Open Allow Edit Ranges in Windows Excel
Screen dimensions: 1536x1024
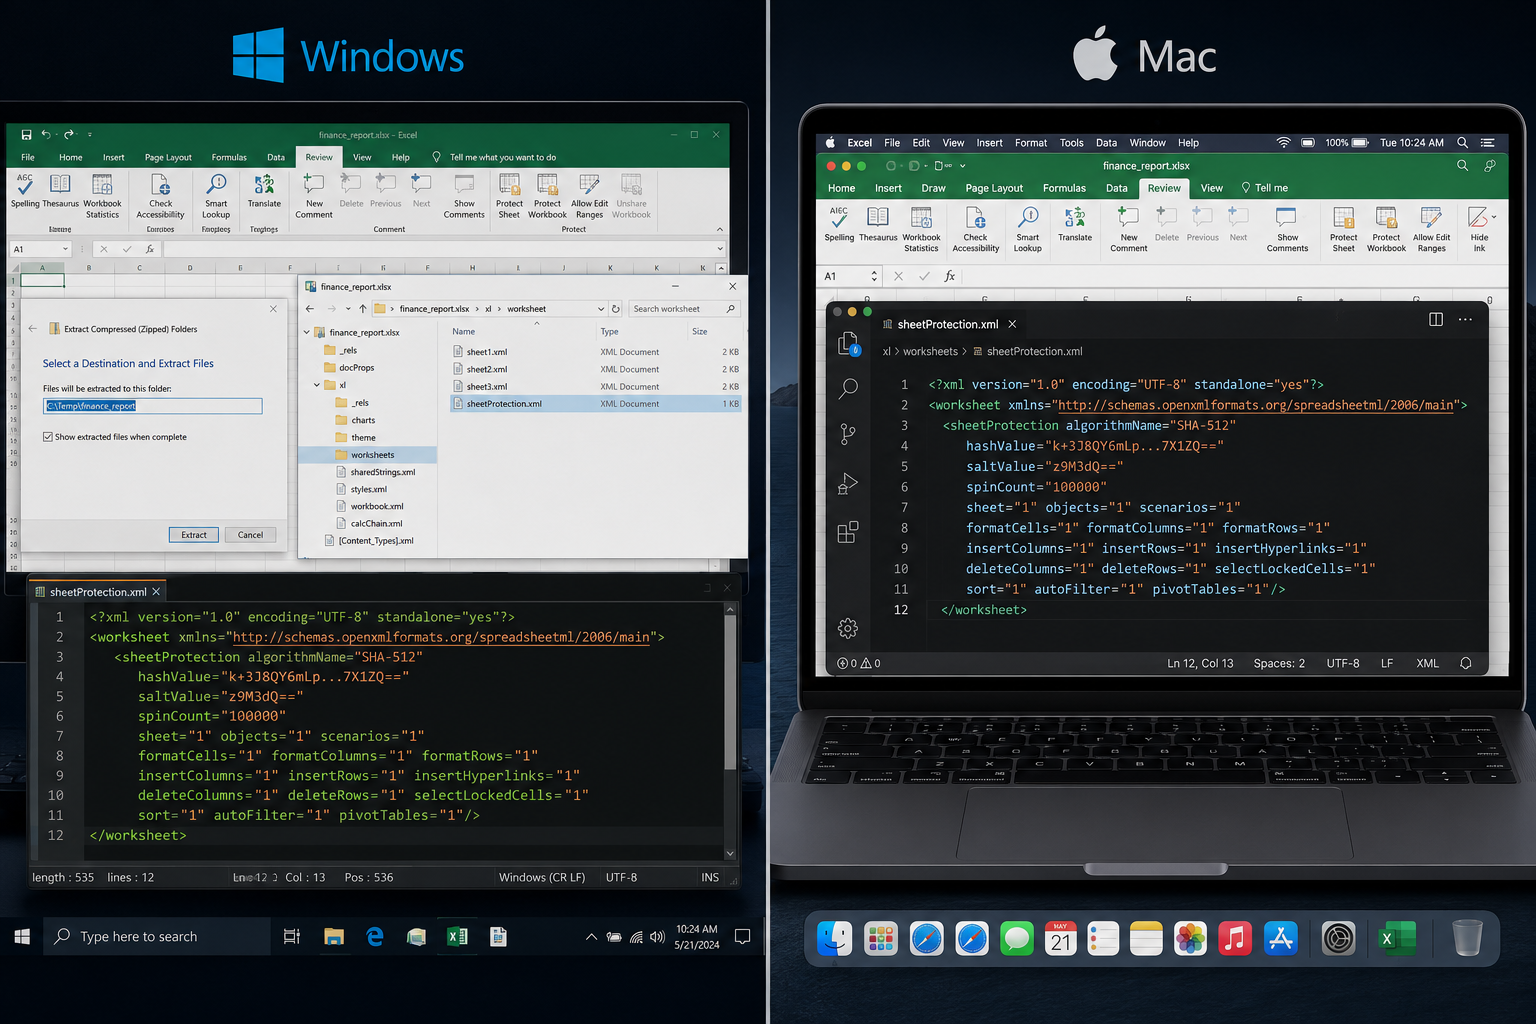(x=589, y=196)
